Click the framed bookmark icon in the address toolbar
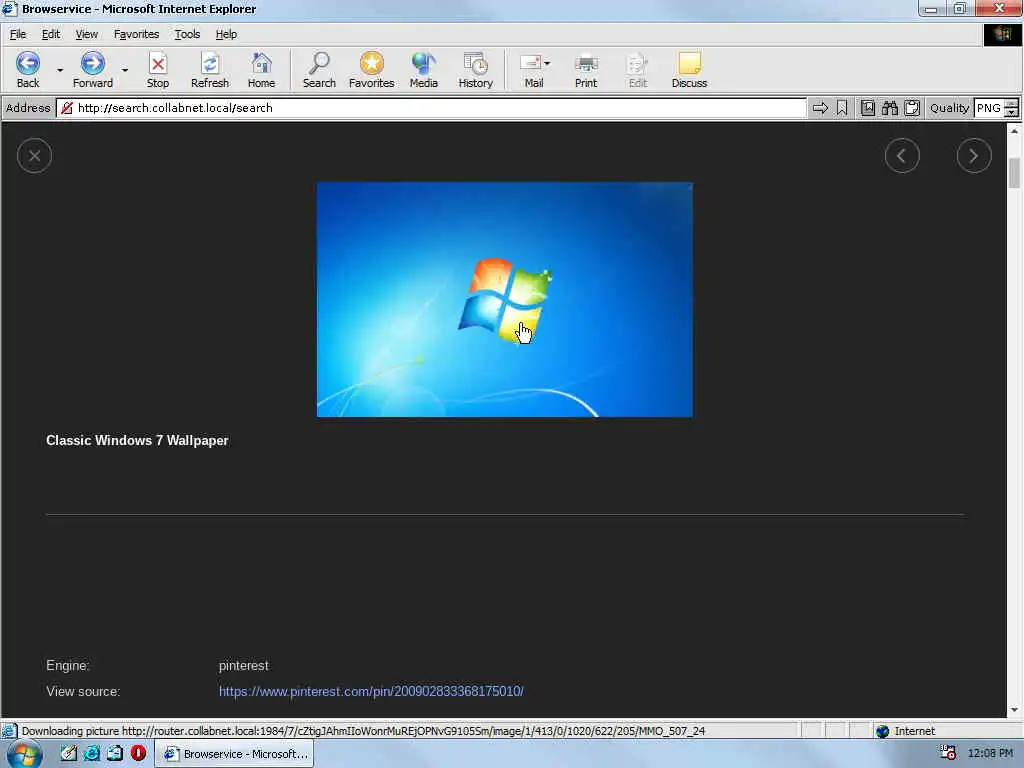Viewport: 1024px width, 768px height. (868, 108)
